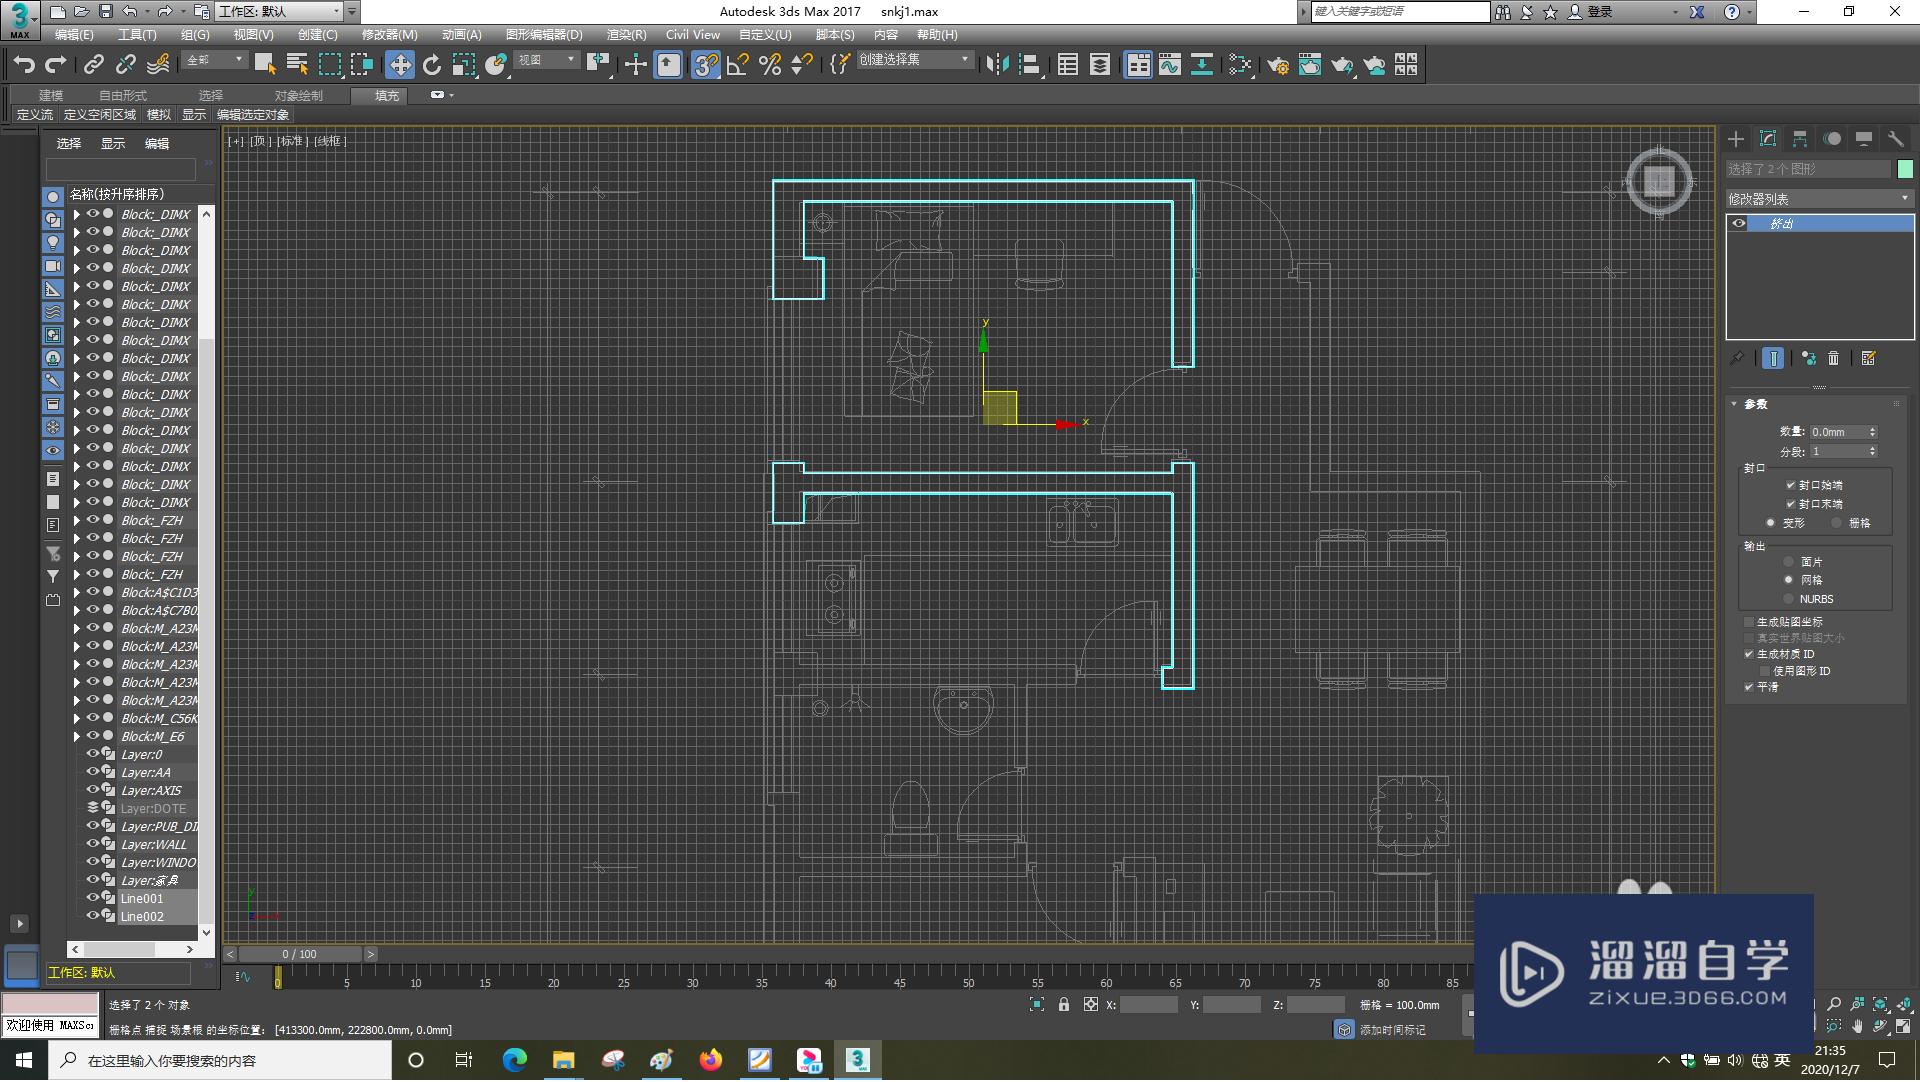Select the Grid (栅格) capping radio button
Viewport: 1920px width, 1082px height.
[x=1836, y=523]
